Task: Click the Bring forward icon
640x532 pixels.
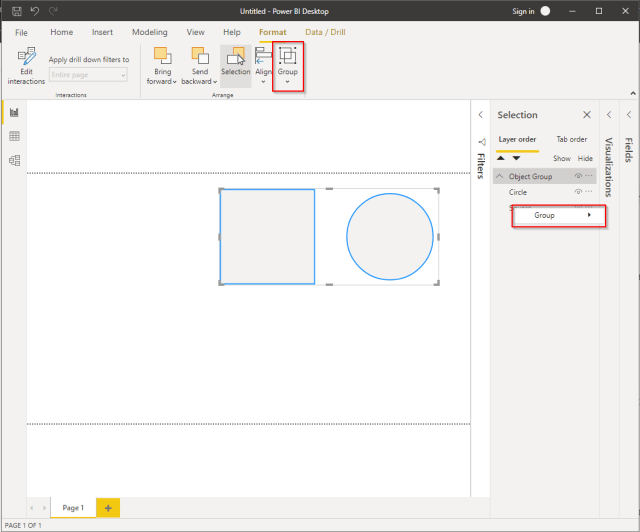Action: [162, 57]
